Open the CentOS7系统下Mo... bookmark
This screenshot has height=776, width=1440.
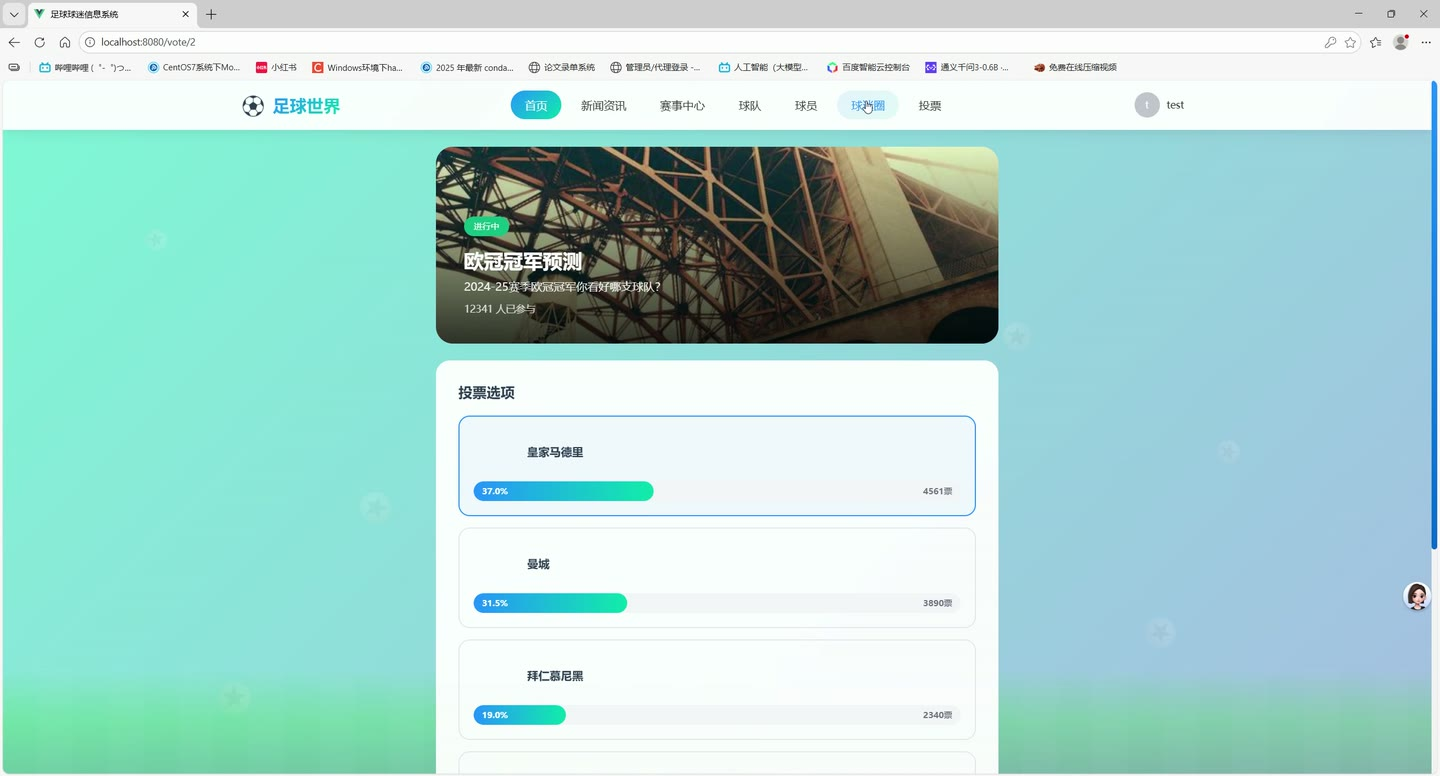(194, 68)
